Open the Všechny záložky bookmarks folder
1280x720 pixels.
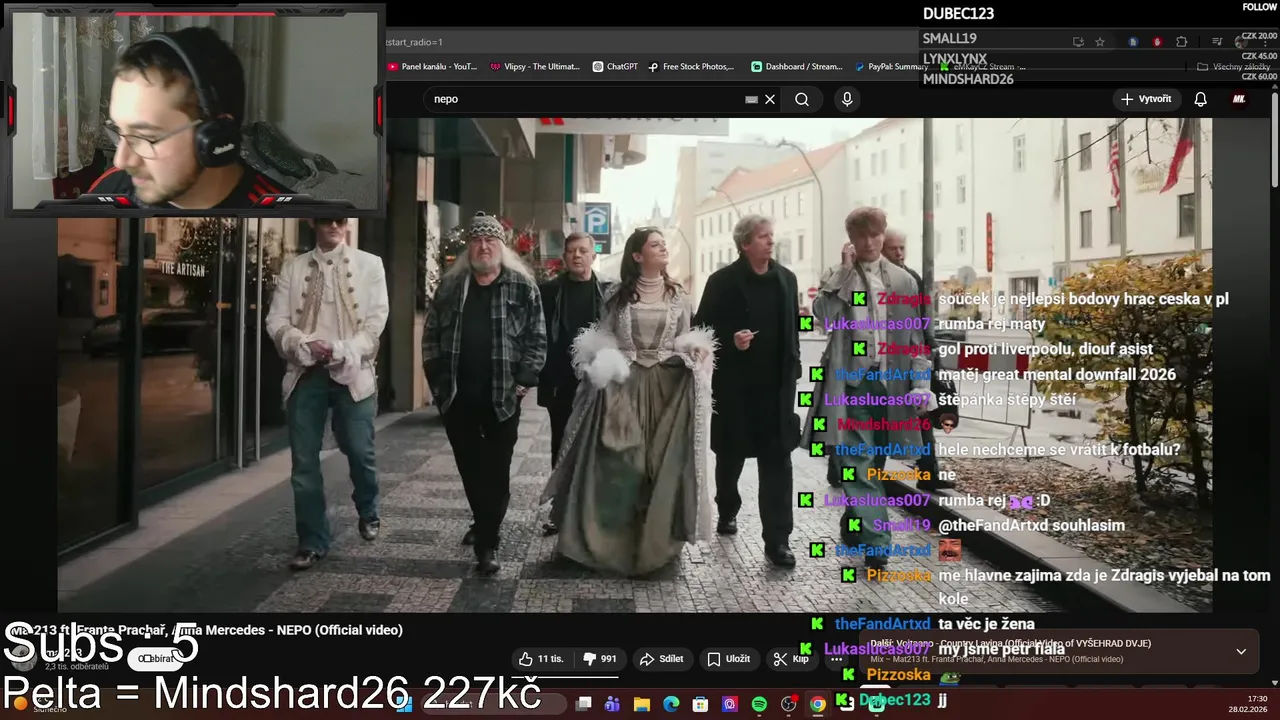(1233, 67)
